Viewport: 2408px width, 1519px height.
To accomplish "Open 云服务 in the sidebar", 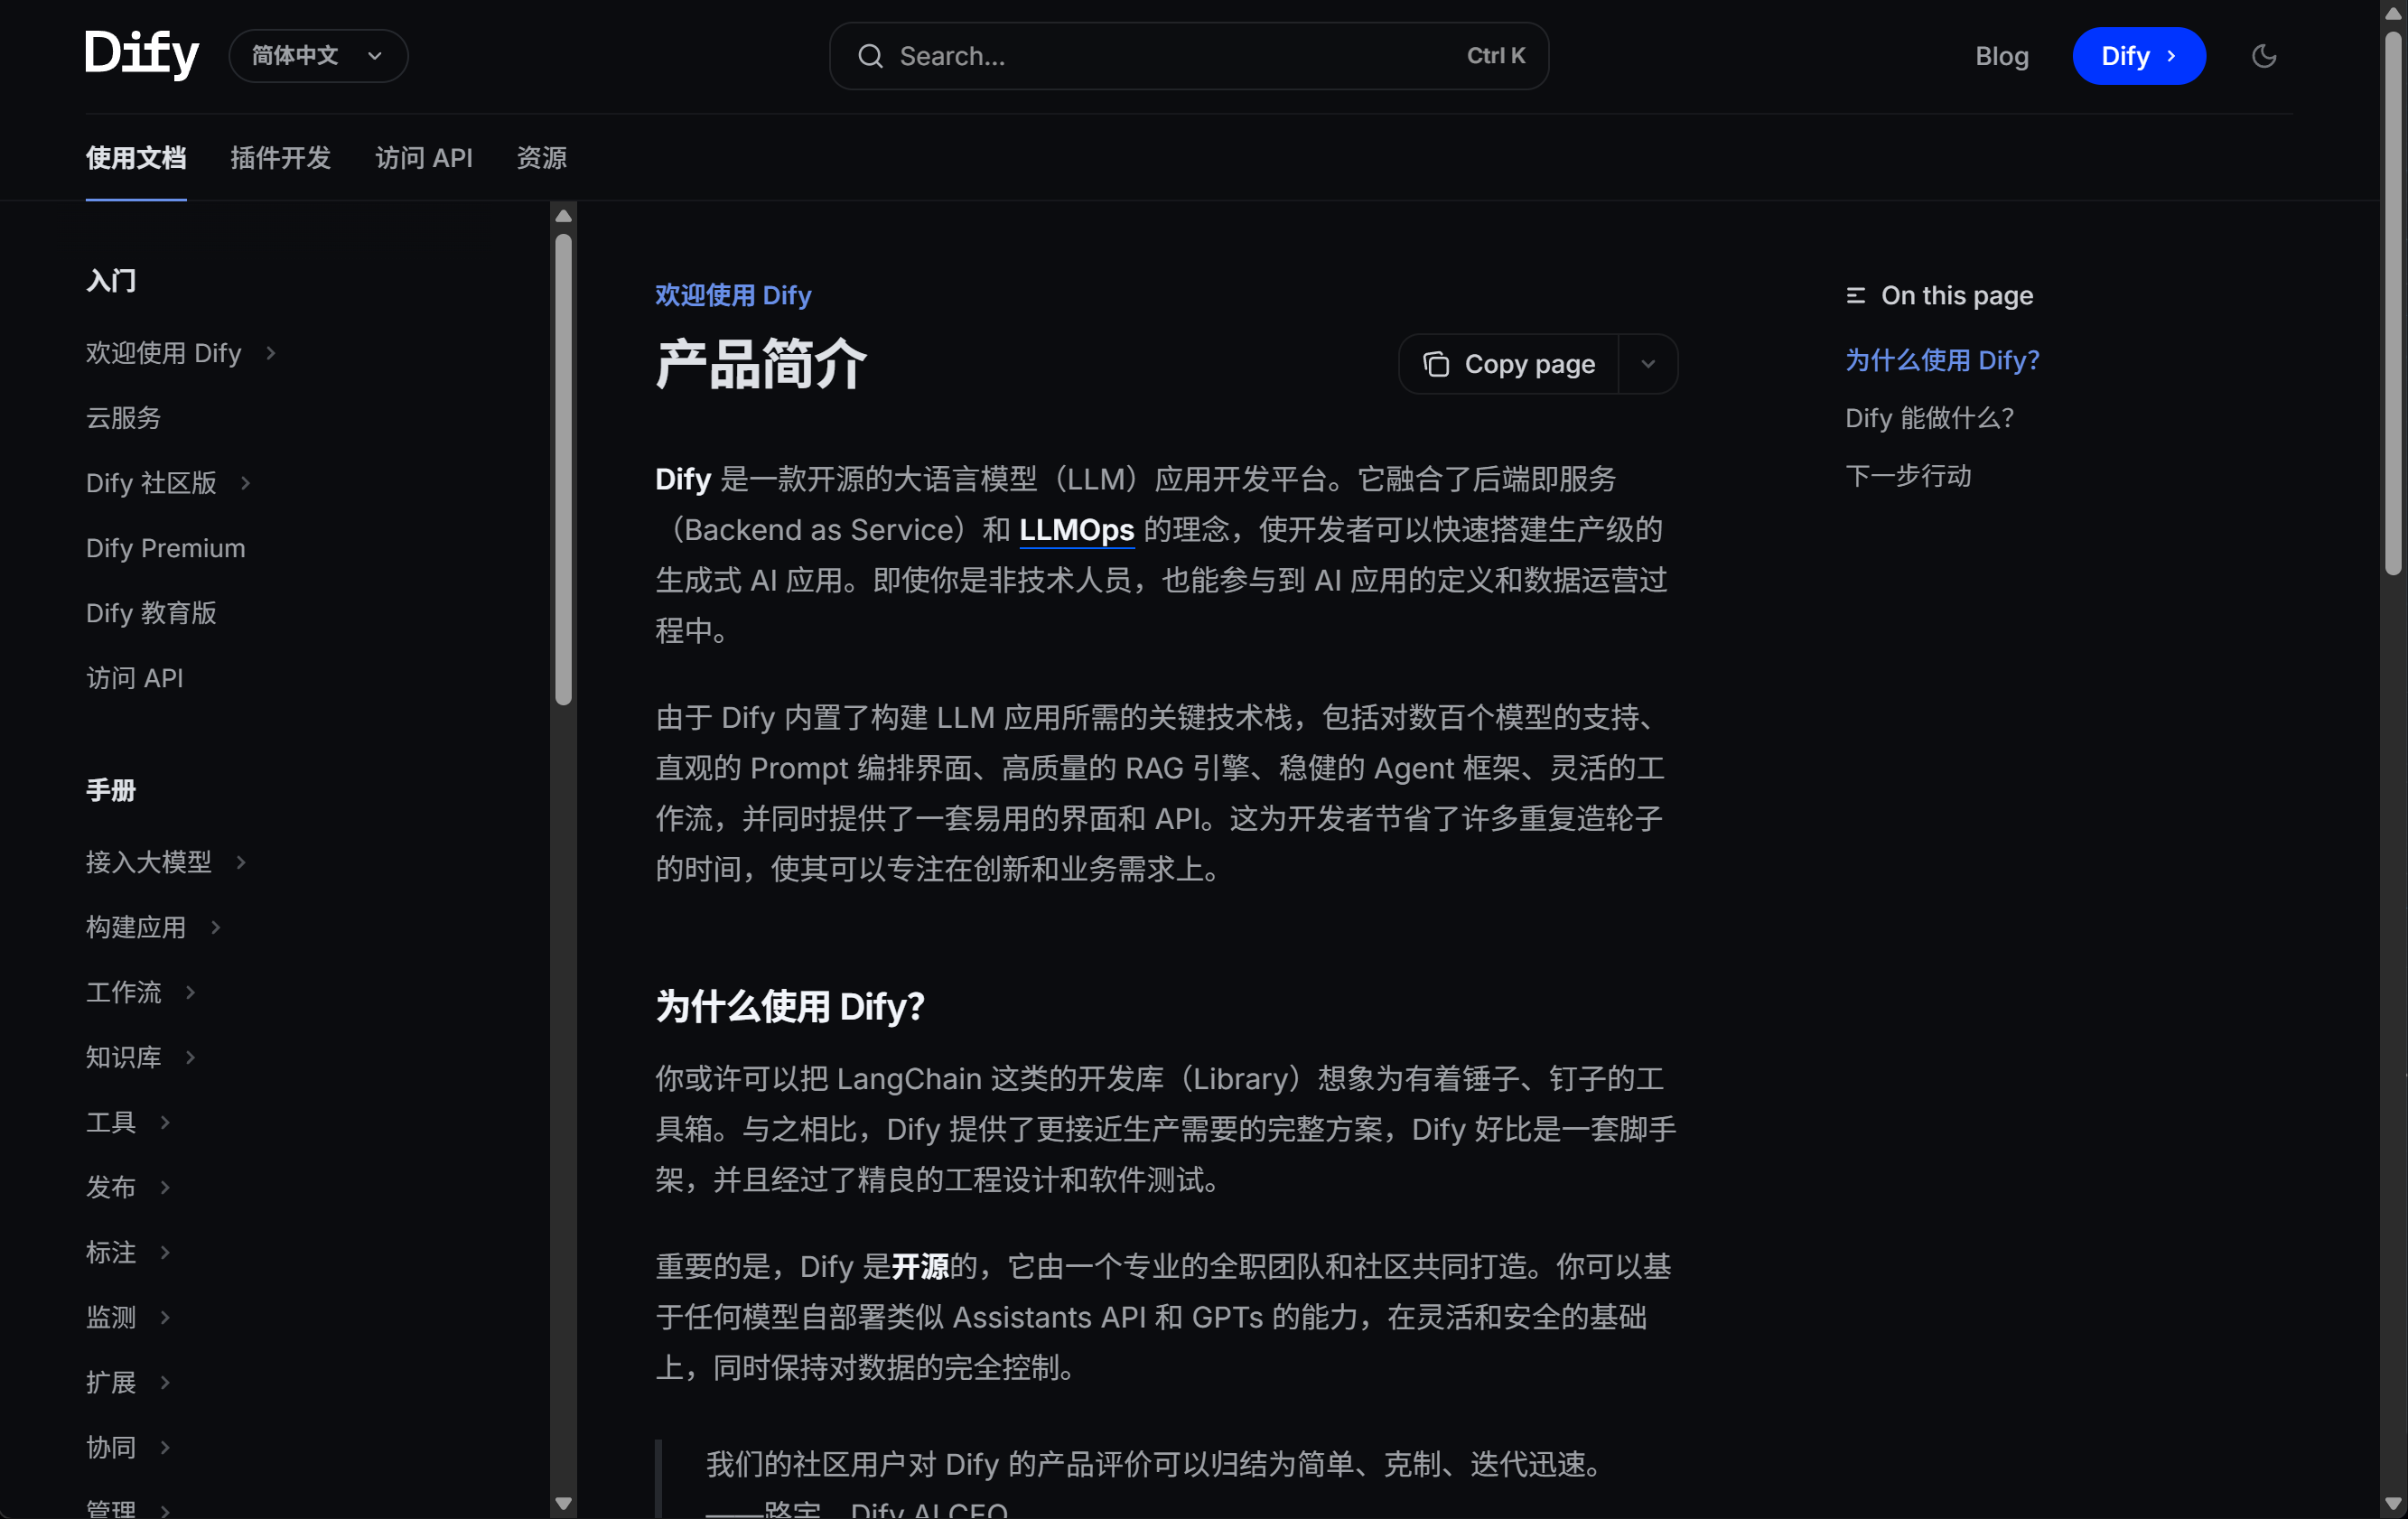I will click(123, 418).
